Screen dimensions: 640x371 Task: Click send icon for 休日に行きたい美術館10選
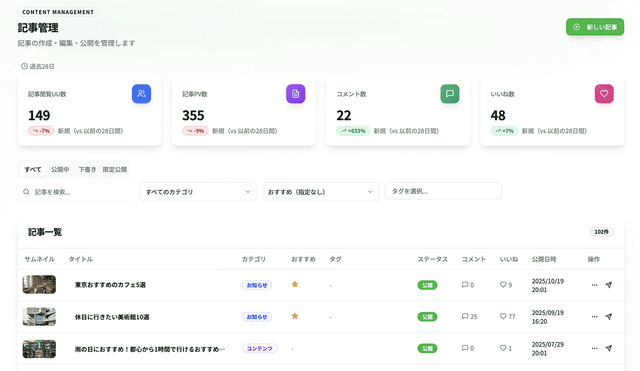[609, 316]
